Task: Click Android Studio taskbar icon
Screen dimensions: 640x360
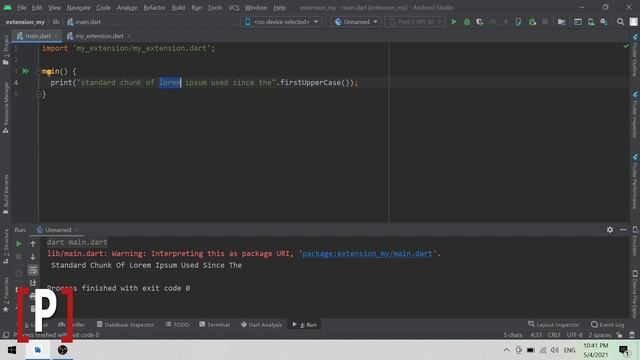Action: click(x=38, y=350)
